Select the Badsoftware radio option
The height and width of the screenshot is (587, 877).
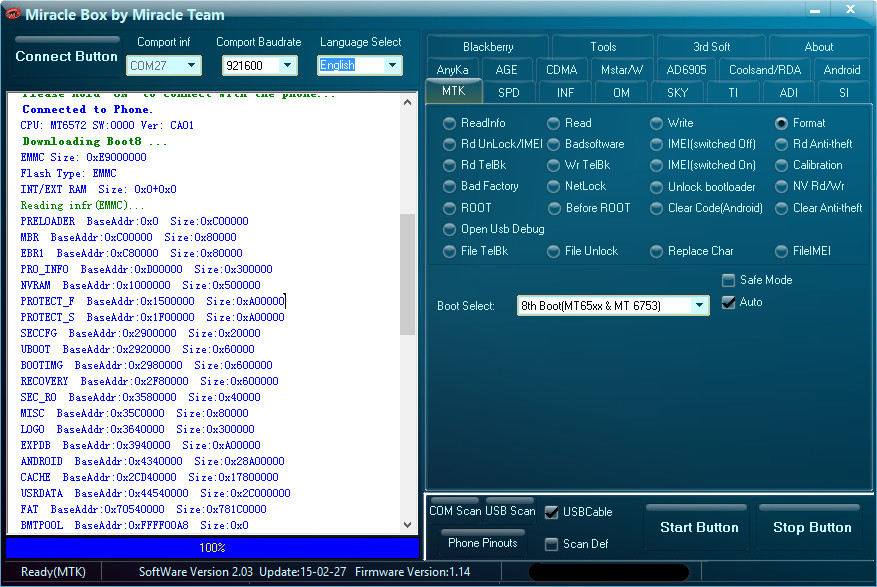pos(553,144)
